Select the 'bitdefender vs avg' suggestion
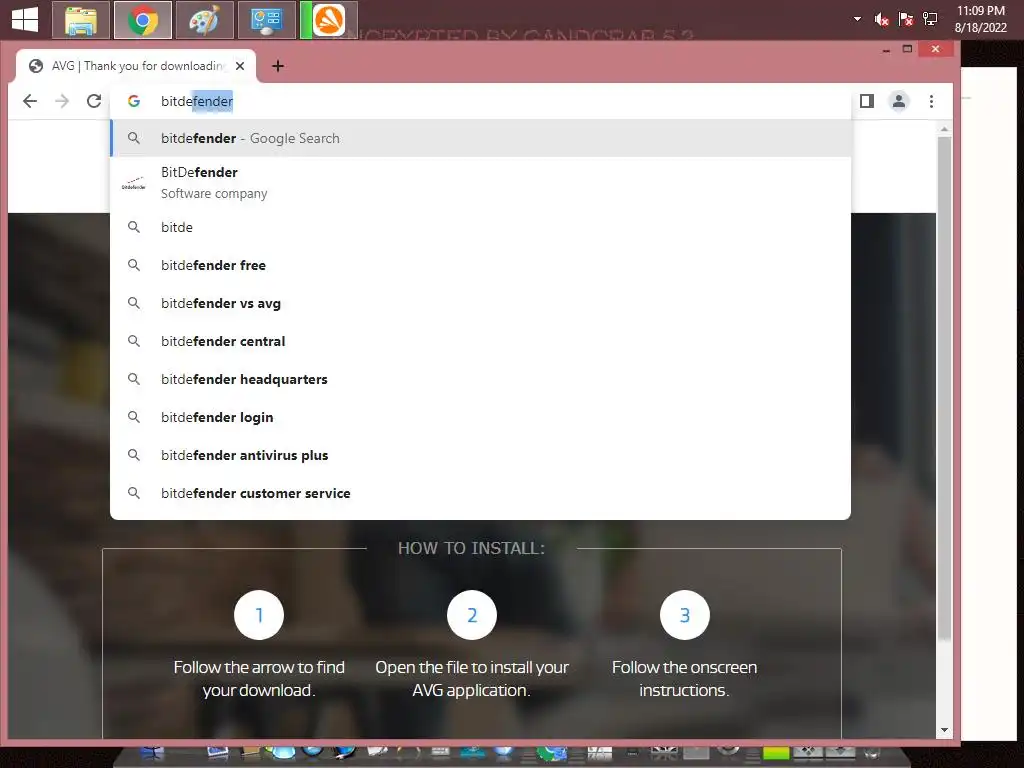Screen dimensions: 1024x768 pyautogui.click(x=481, y=303)
